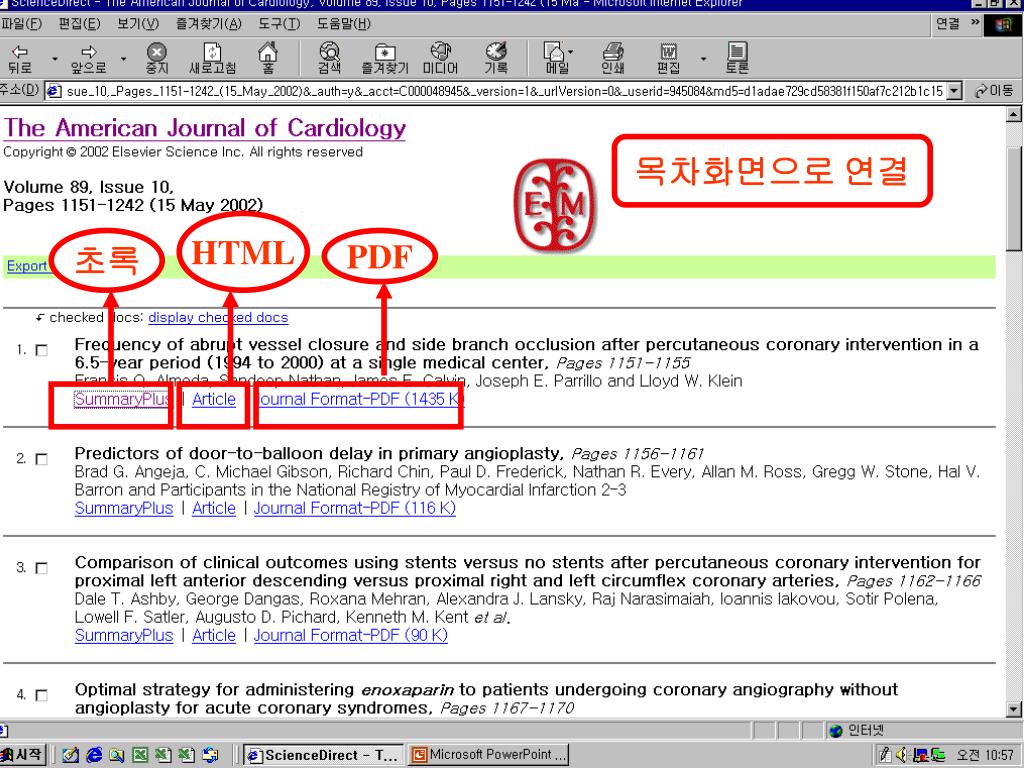Click the Windows logo throbber icon
The width and height of the screenshot is (1024, 768).
(1004, 25)
